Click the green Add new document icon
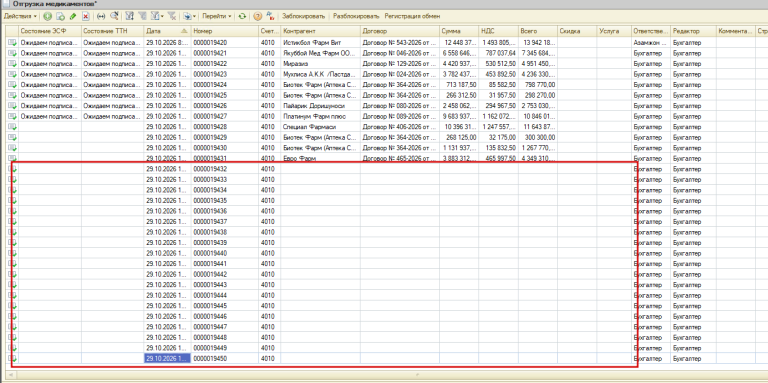Viewport: 768px width, 383px height. tap(48, 16)
